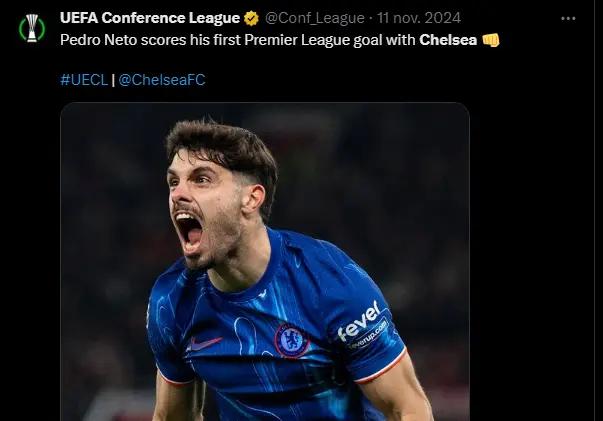Open the #UECL hashtag

[83, 79]
